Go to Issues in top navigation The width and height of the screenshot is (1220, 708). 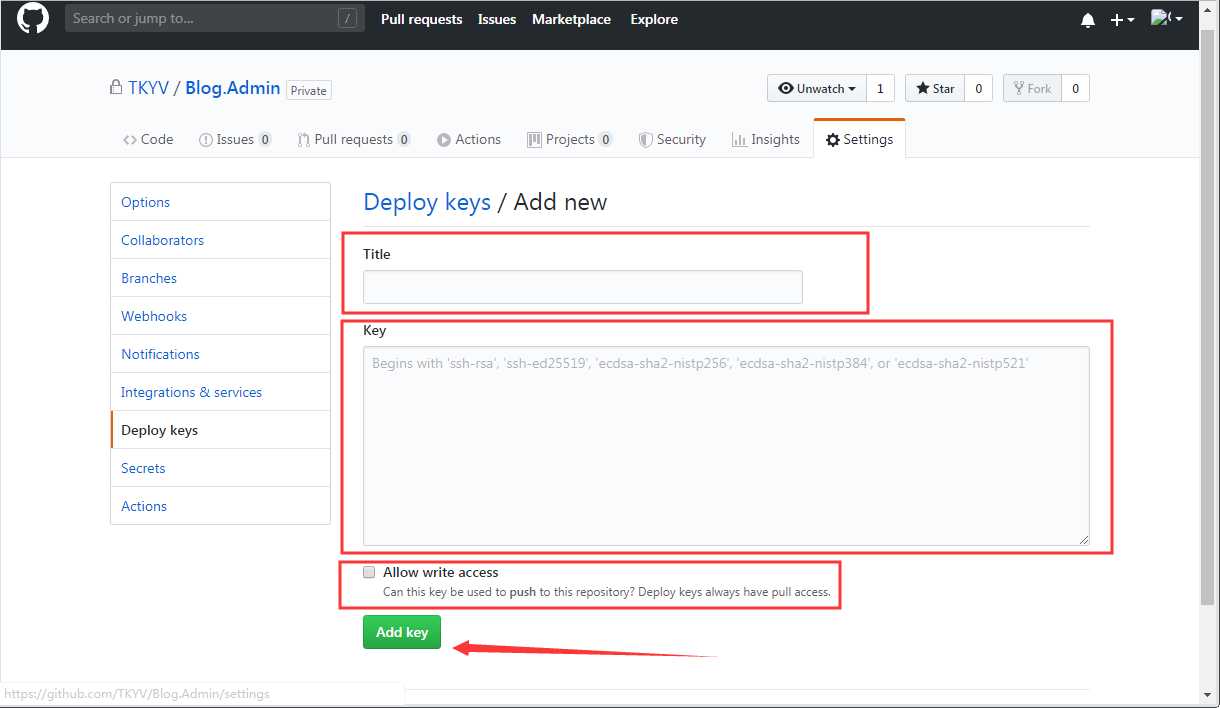[x=497, y=19]
